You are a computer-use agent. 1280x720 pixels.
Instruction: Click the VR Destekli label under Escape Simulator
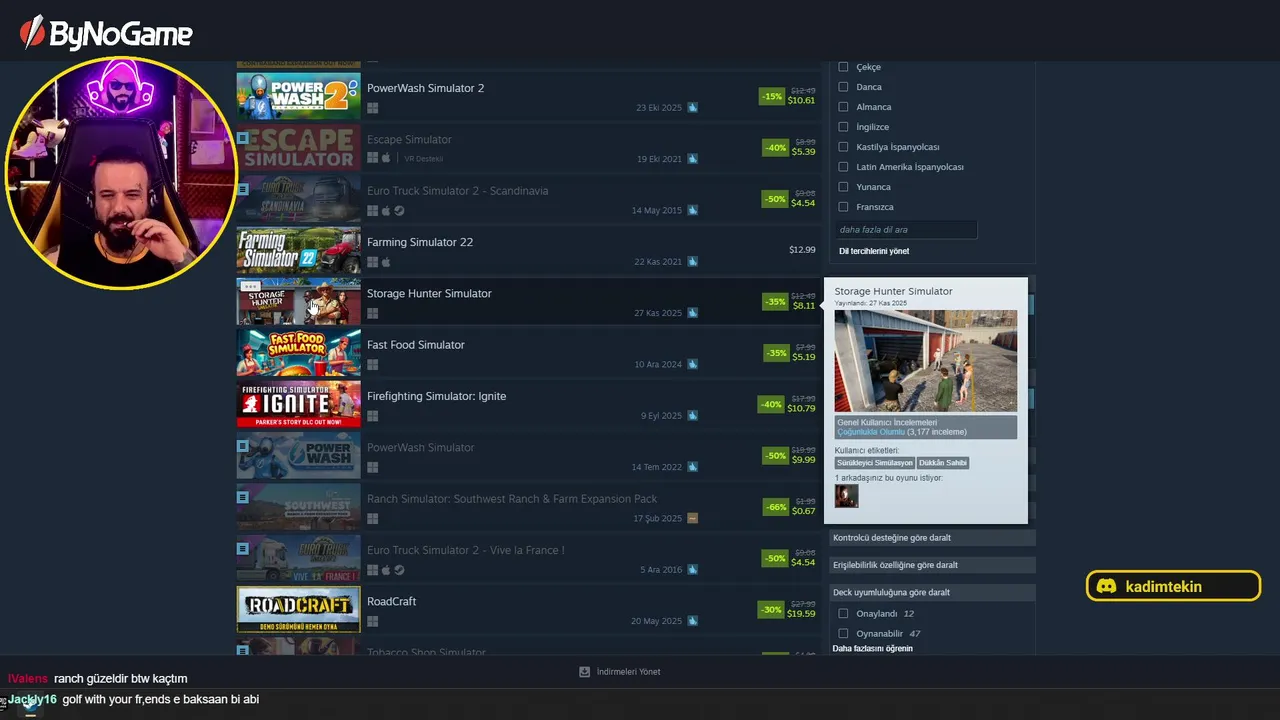(x=424, y=159)
